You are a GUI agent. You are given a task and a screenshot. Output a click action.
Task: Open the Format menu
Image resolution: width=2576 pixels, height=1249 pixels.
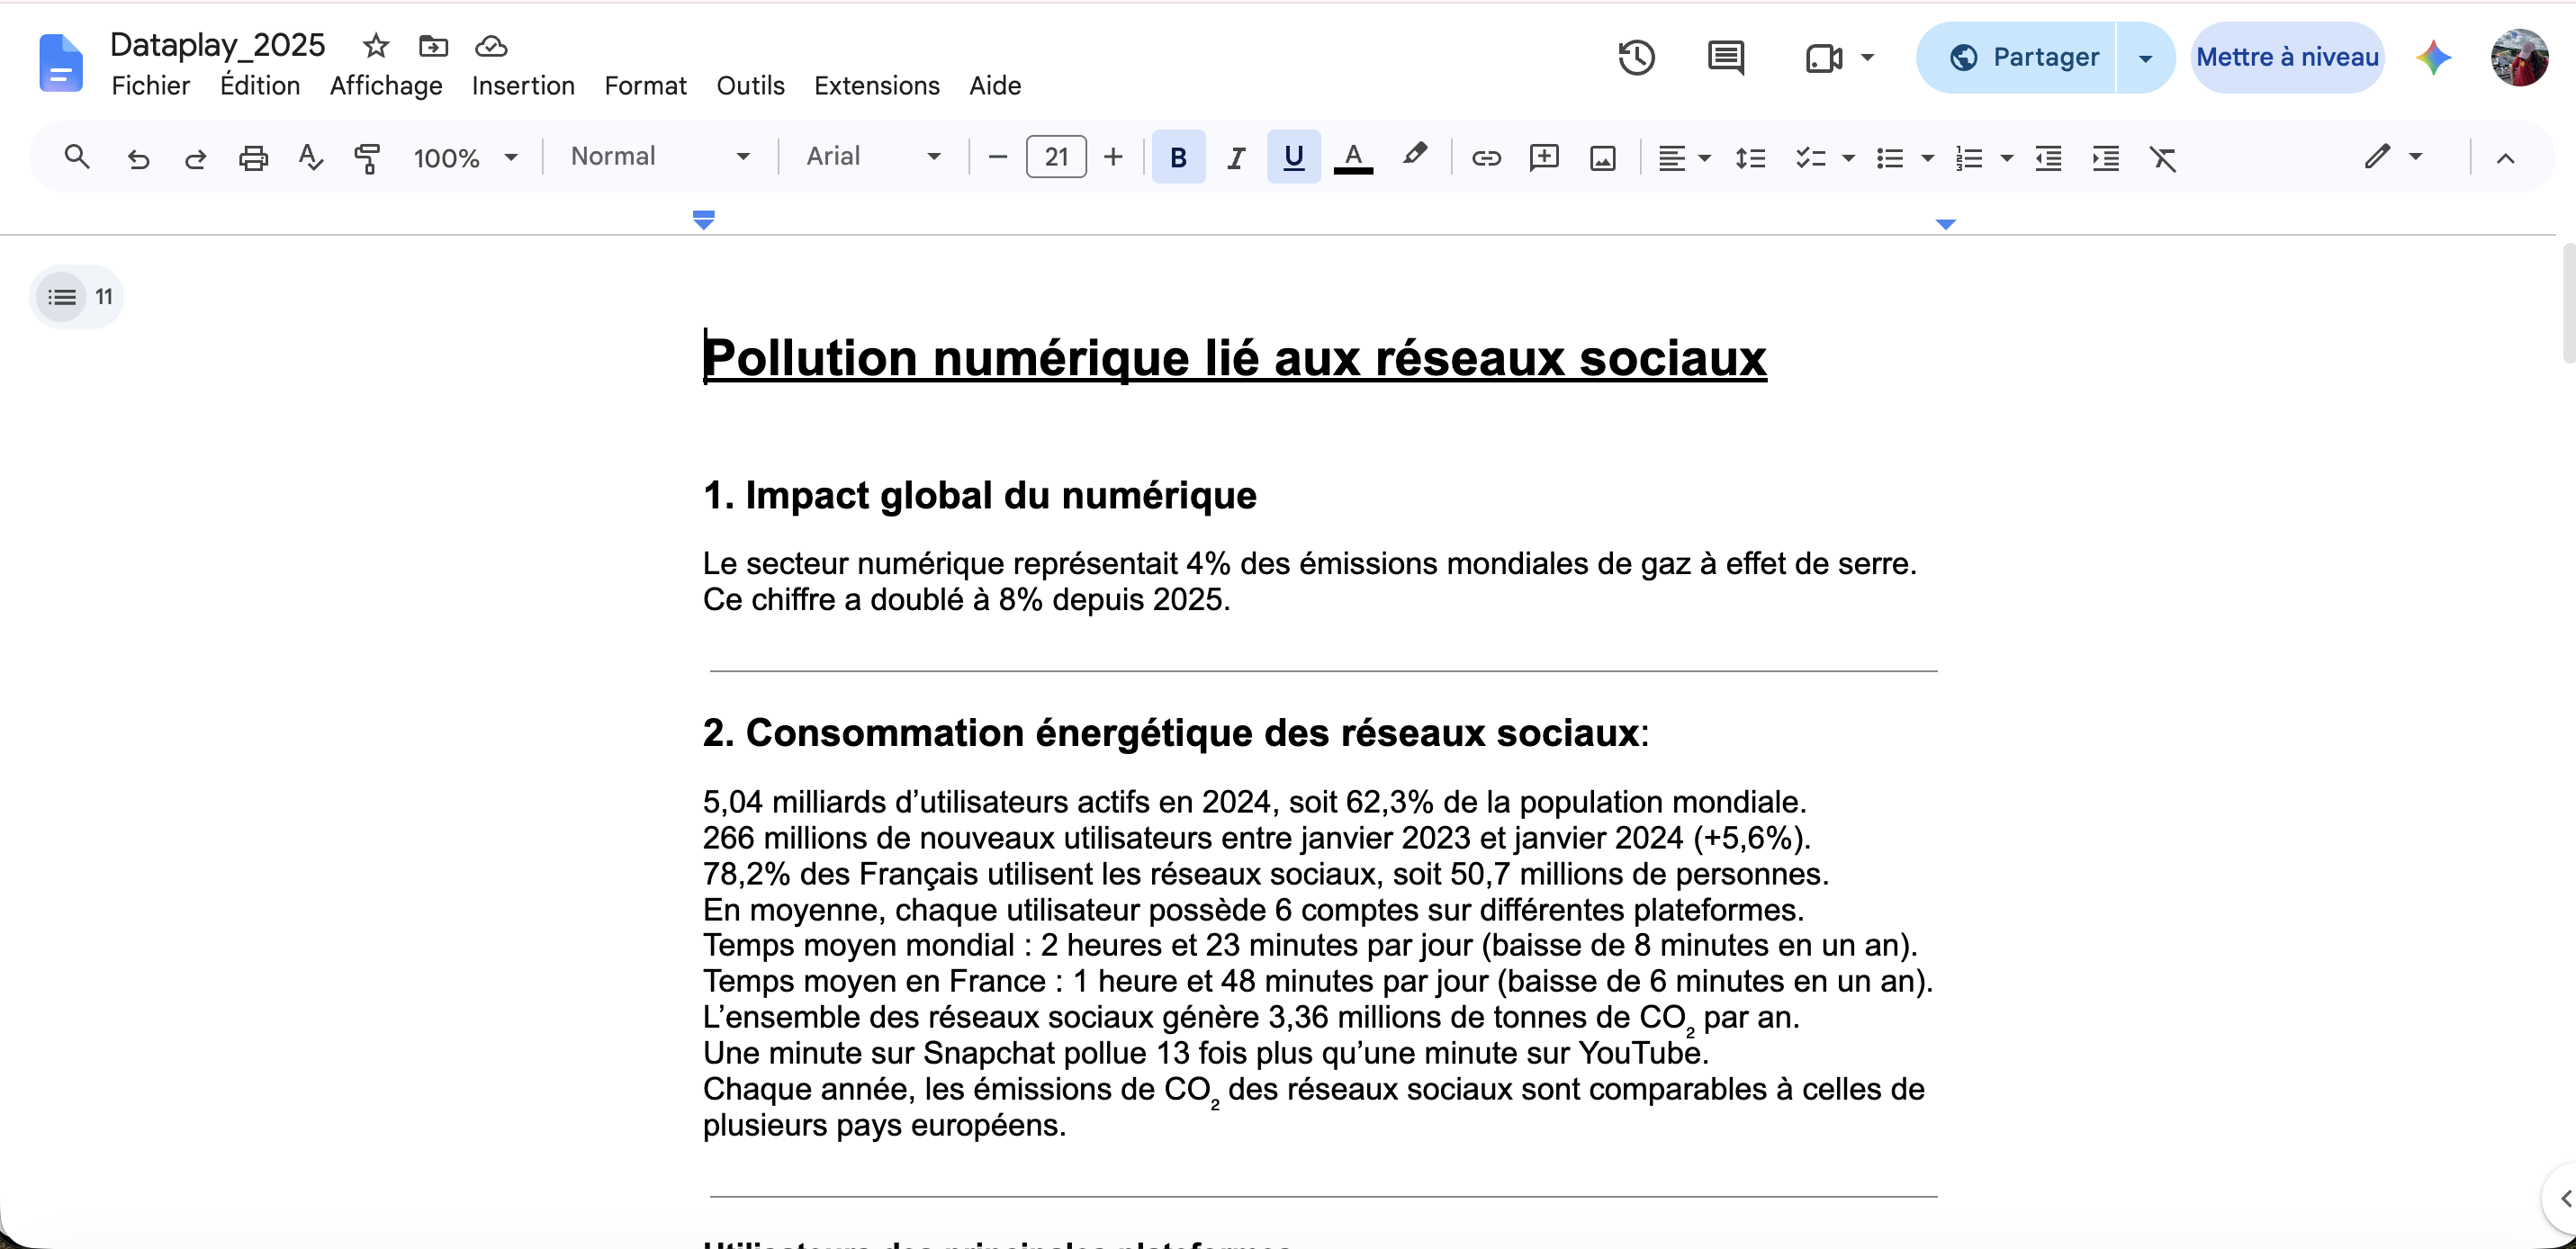645,86
